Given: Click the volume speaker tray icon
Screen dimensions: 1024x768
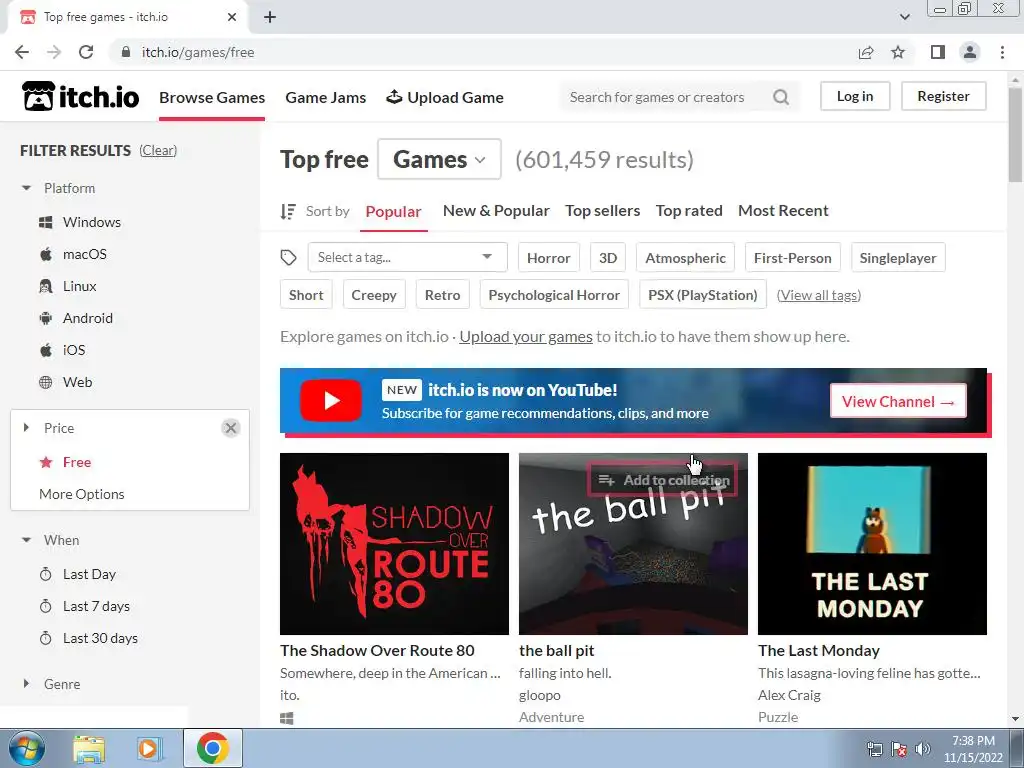Looking at the screenshot, I should click(x=922, y=749).
